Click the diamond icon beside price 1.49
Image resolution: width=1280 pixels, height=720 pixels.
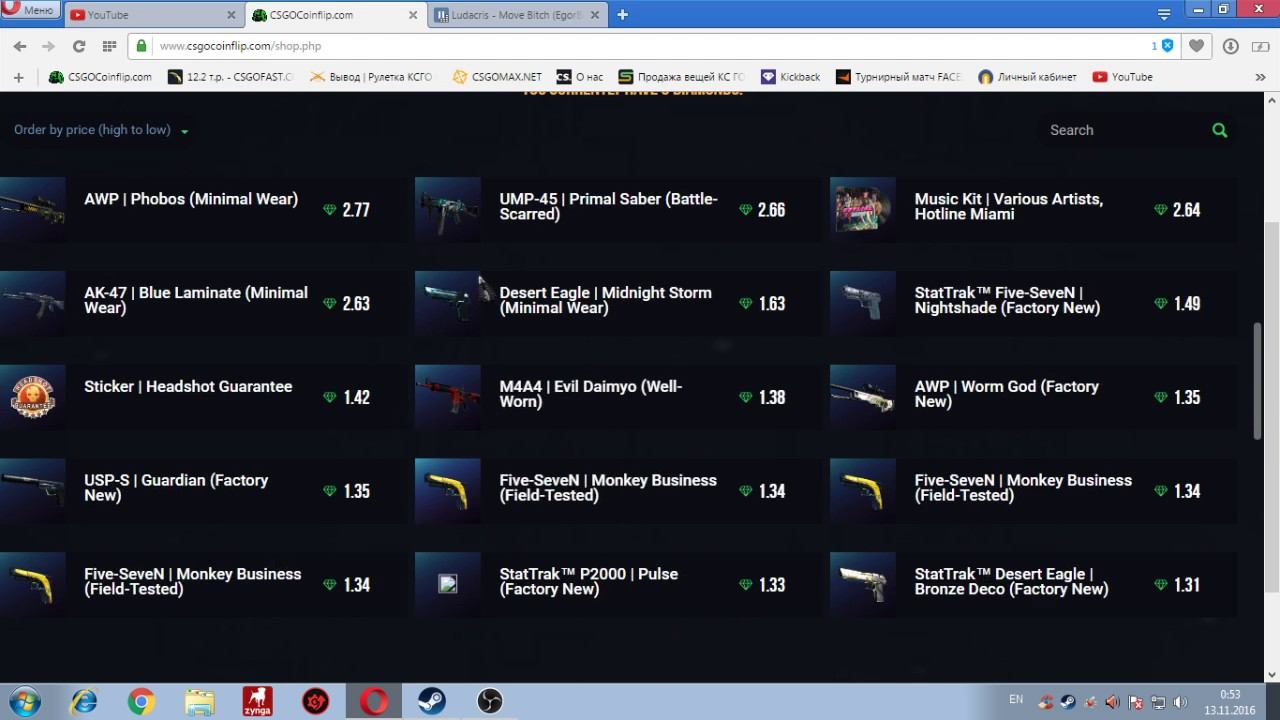[1160, 304]
